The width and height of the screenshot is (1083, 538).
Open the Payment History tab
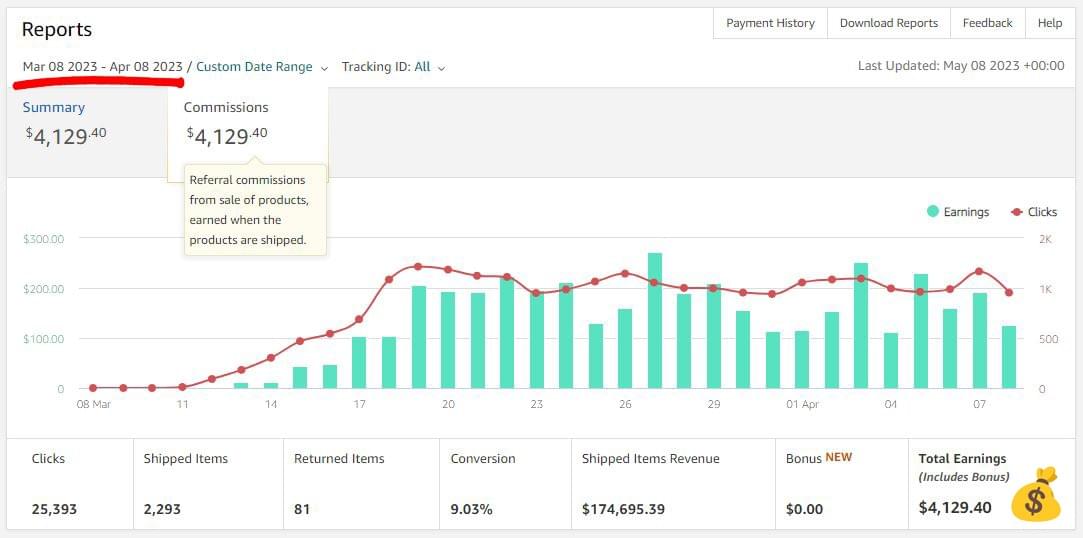click(770, 23)
